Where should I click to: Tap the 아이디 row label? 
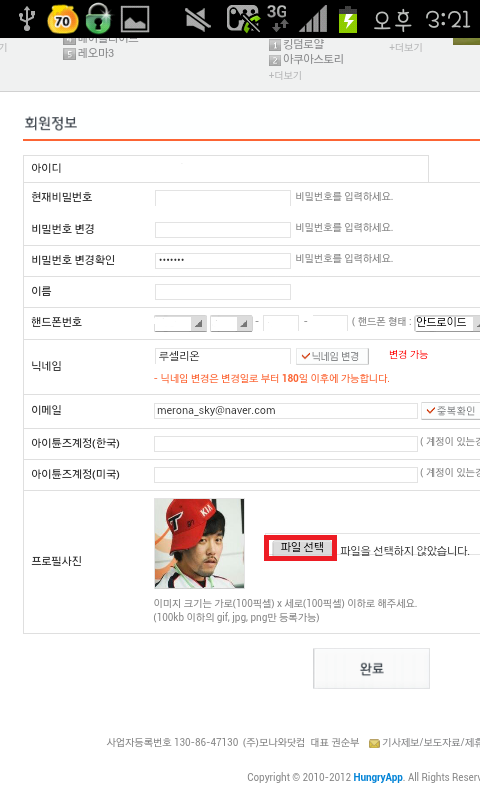coord(46,168)
